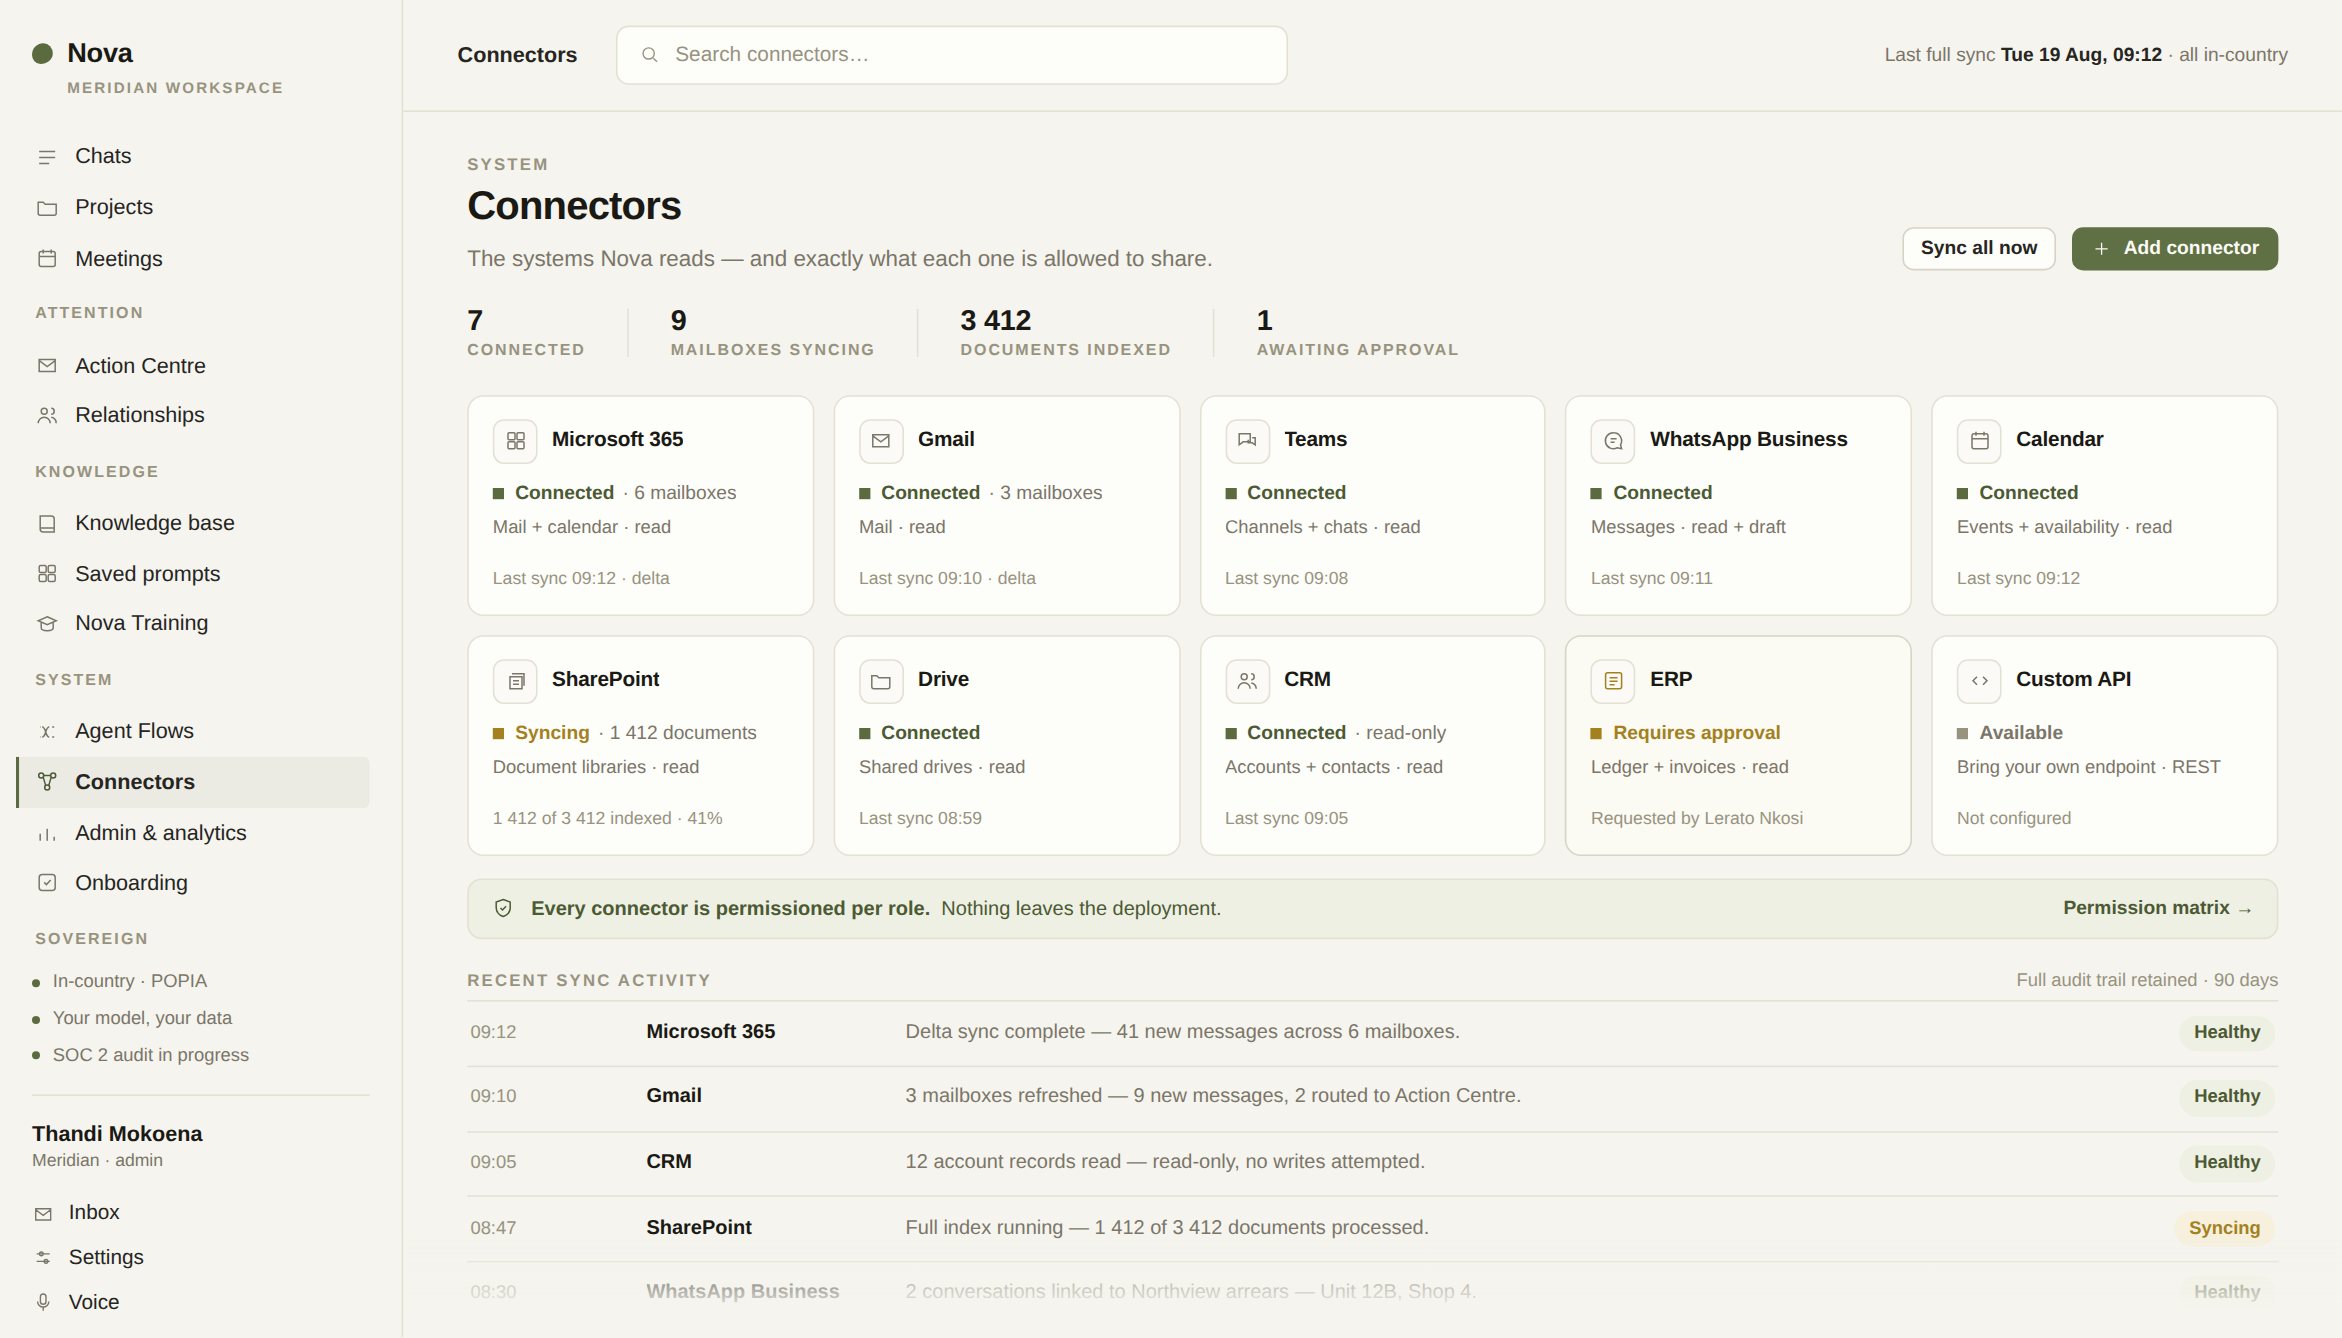Click the Voice microphone icon

[x=43, y=1302]
